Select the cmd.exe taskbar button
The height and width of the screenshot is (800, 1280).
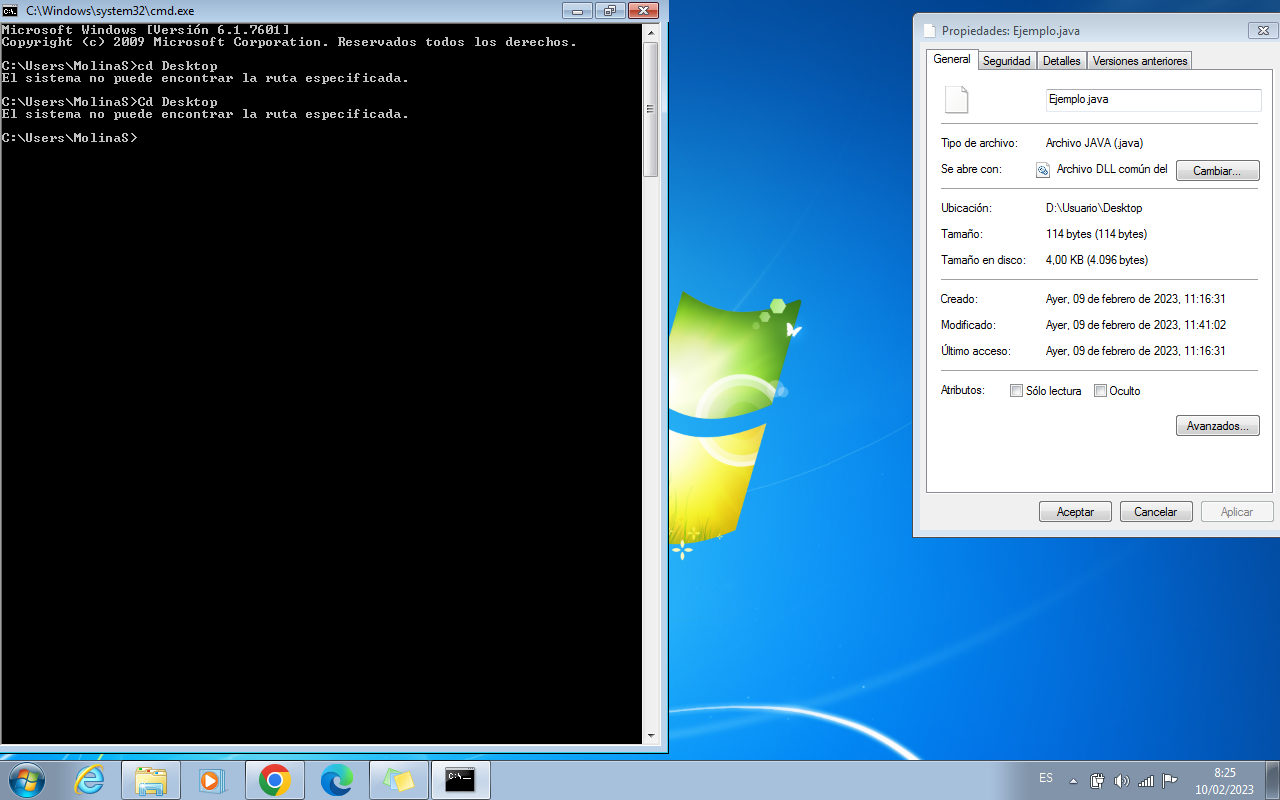[x=461, y=780]
